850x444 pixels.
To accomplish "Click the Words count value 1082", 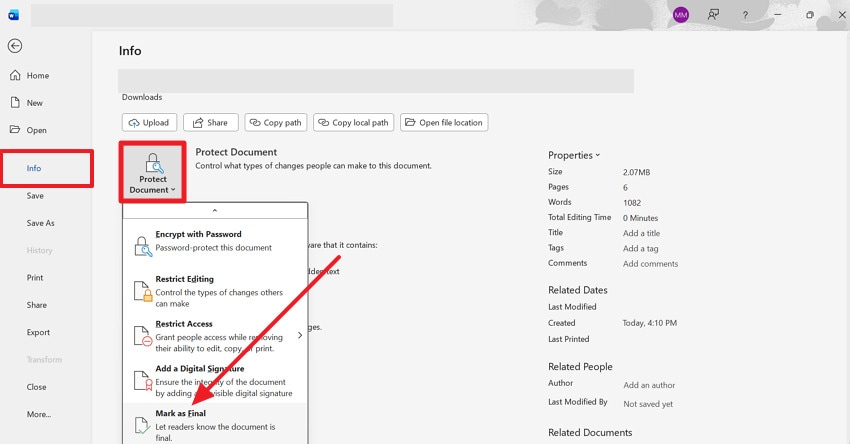I will (x=632, y=203).
